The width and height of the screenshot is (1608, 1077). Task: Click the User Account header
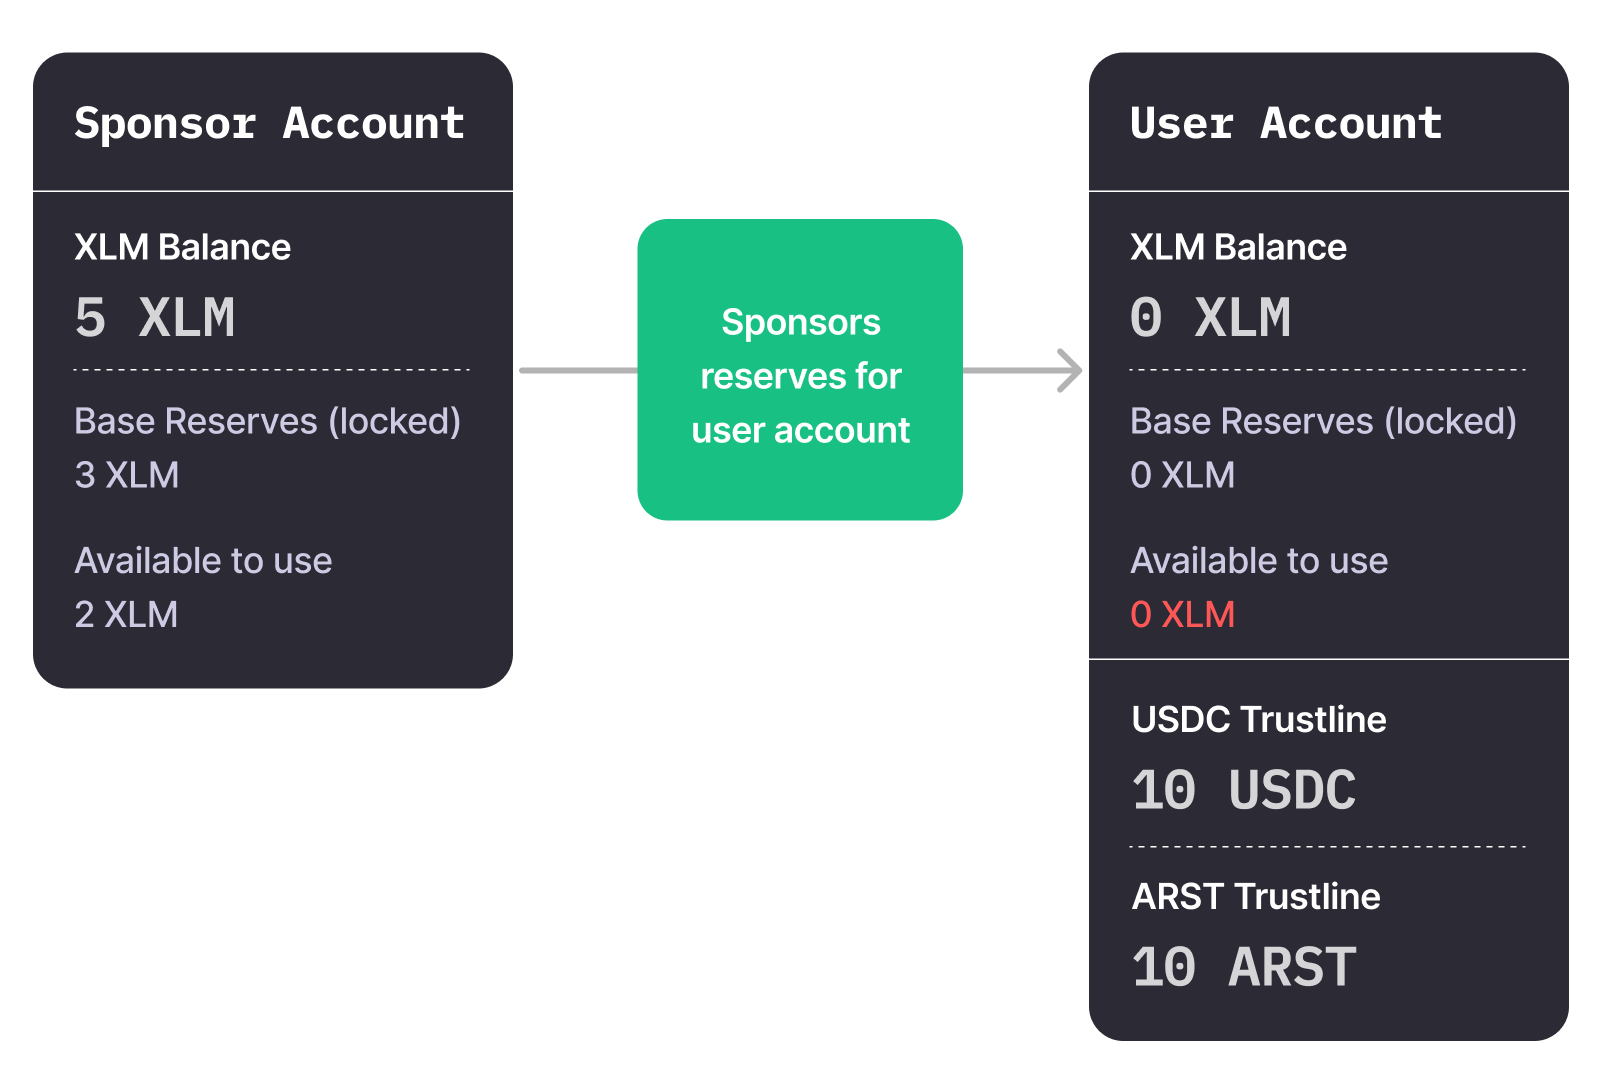[1286, 124]
